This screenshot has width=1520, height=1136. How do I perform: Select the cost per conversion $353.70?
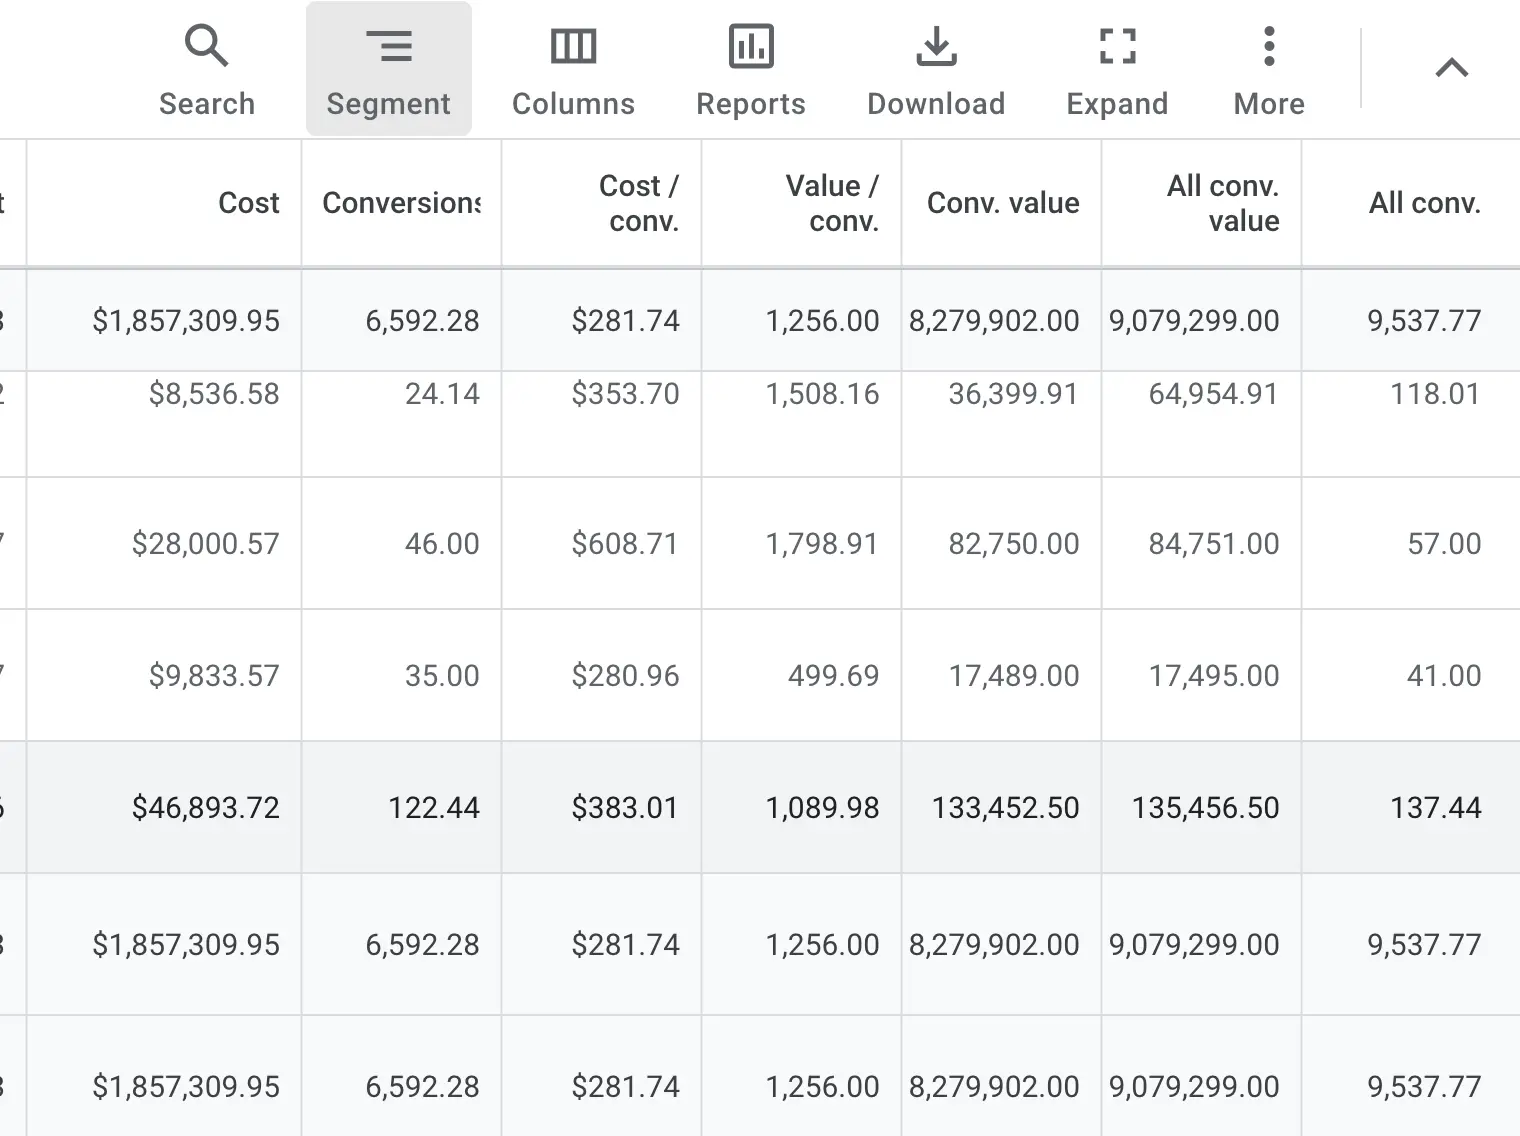pyautogui.click(x=625, y=394)
